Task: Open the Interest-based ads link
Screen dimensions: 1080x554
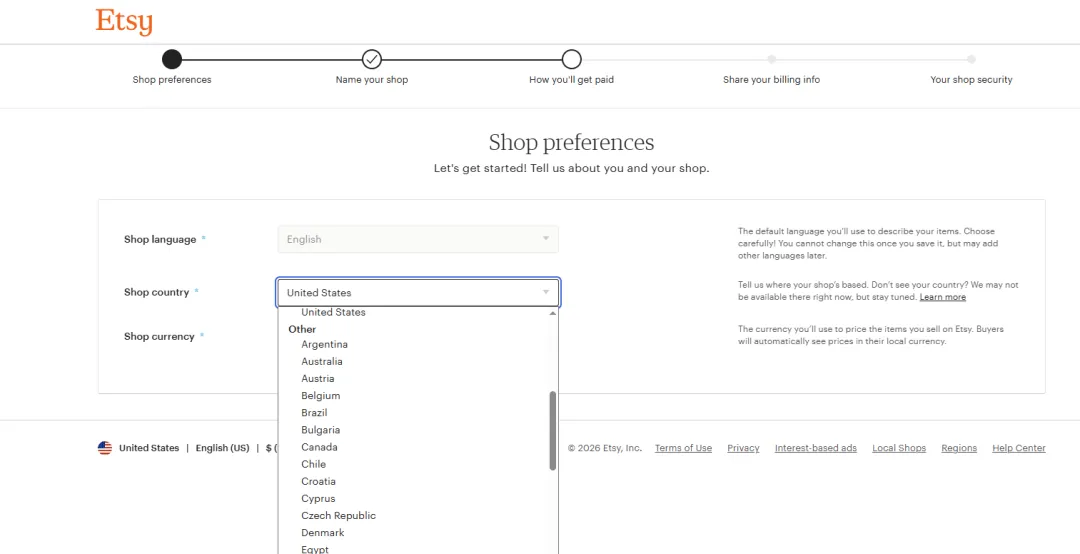Action: pyautogui.click(x=815, y=448)
